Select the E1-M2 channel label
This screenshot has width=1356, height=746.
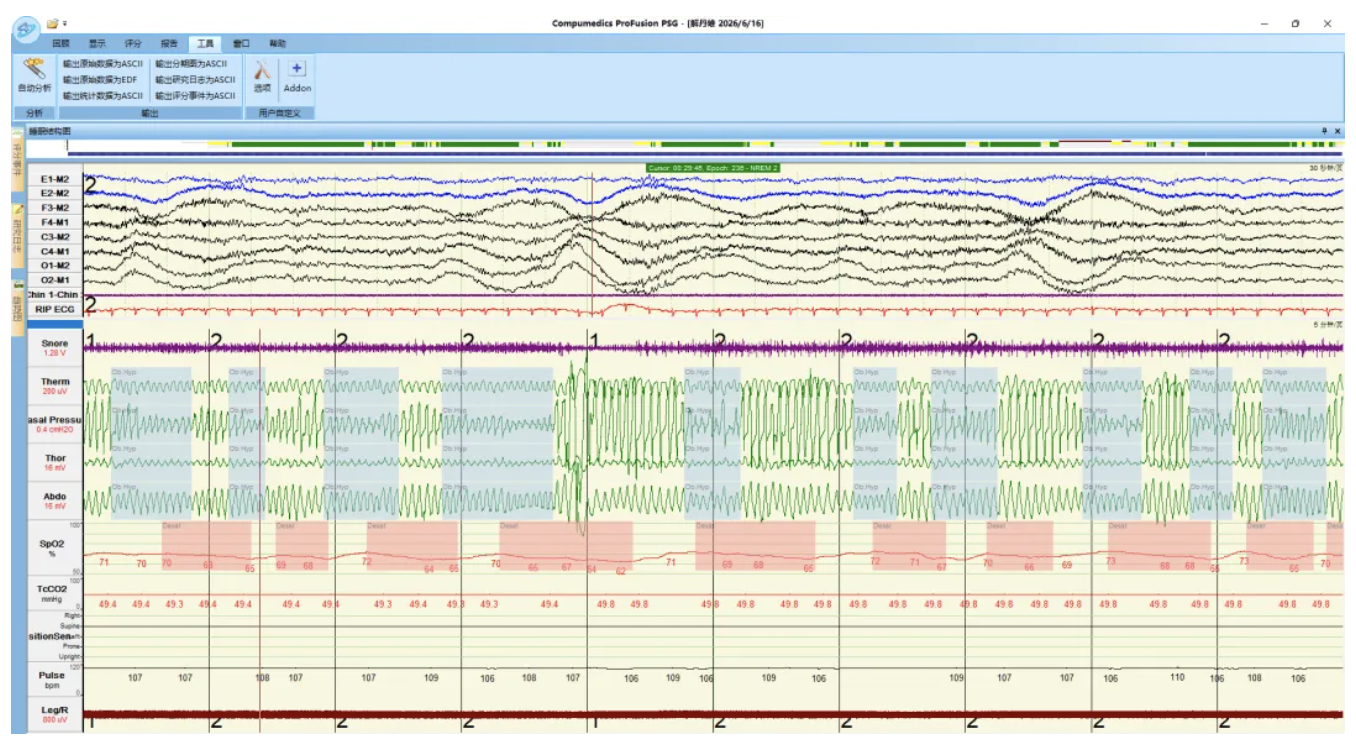pyautogui.click(x=55, y=179)
